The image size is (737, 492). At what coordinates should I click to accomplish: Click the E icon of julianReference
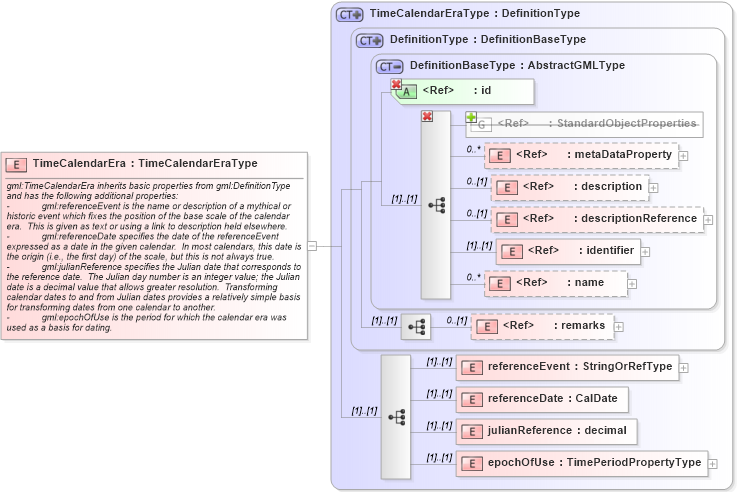(471, 432)
